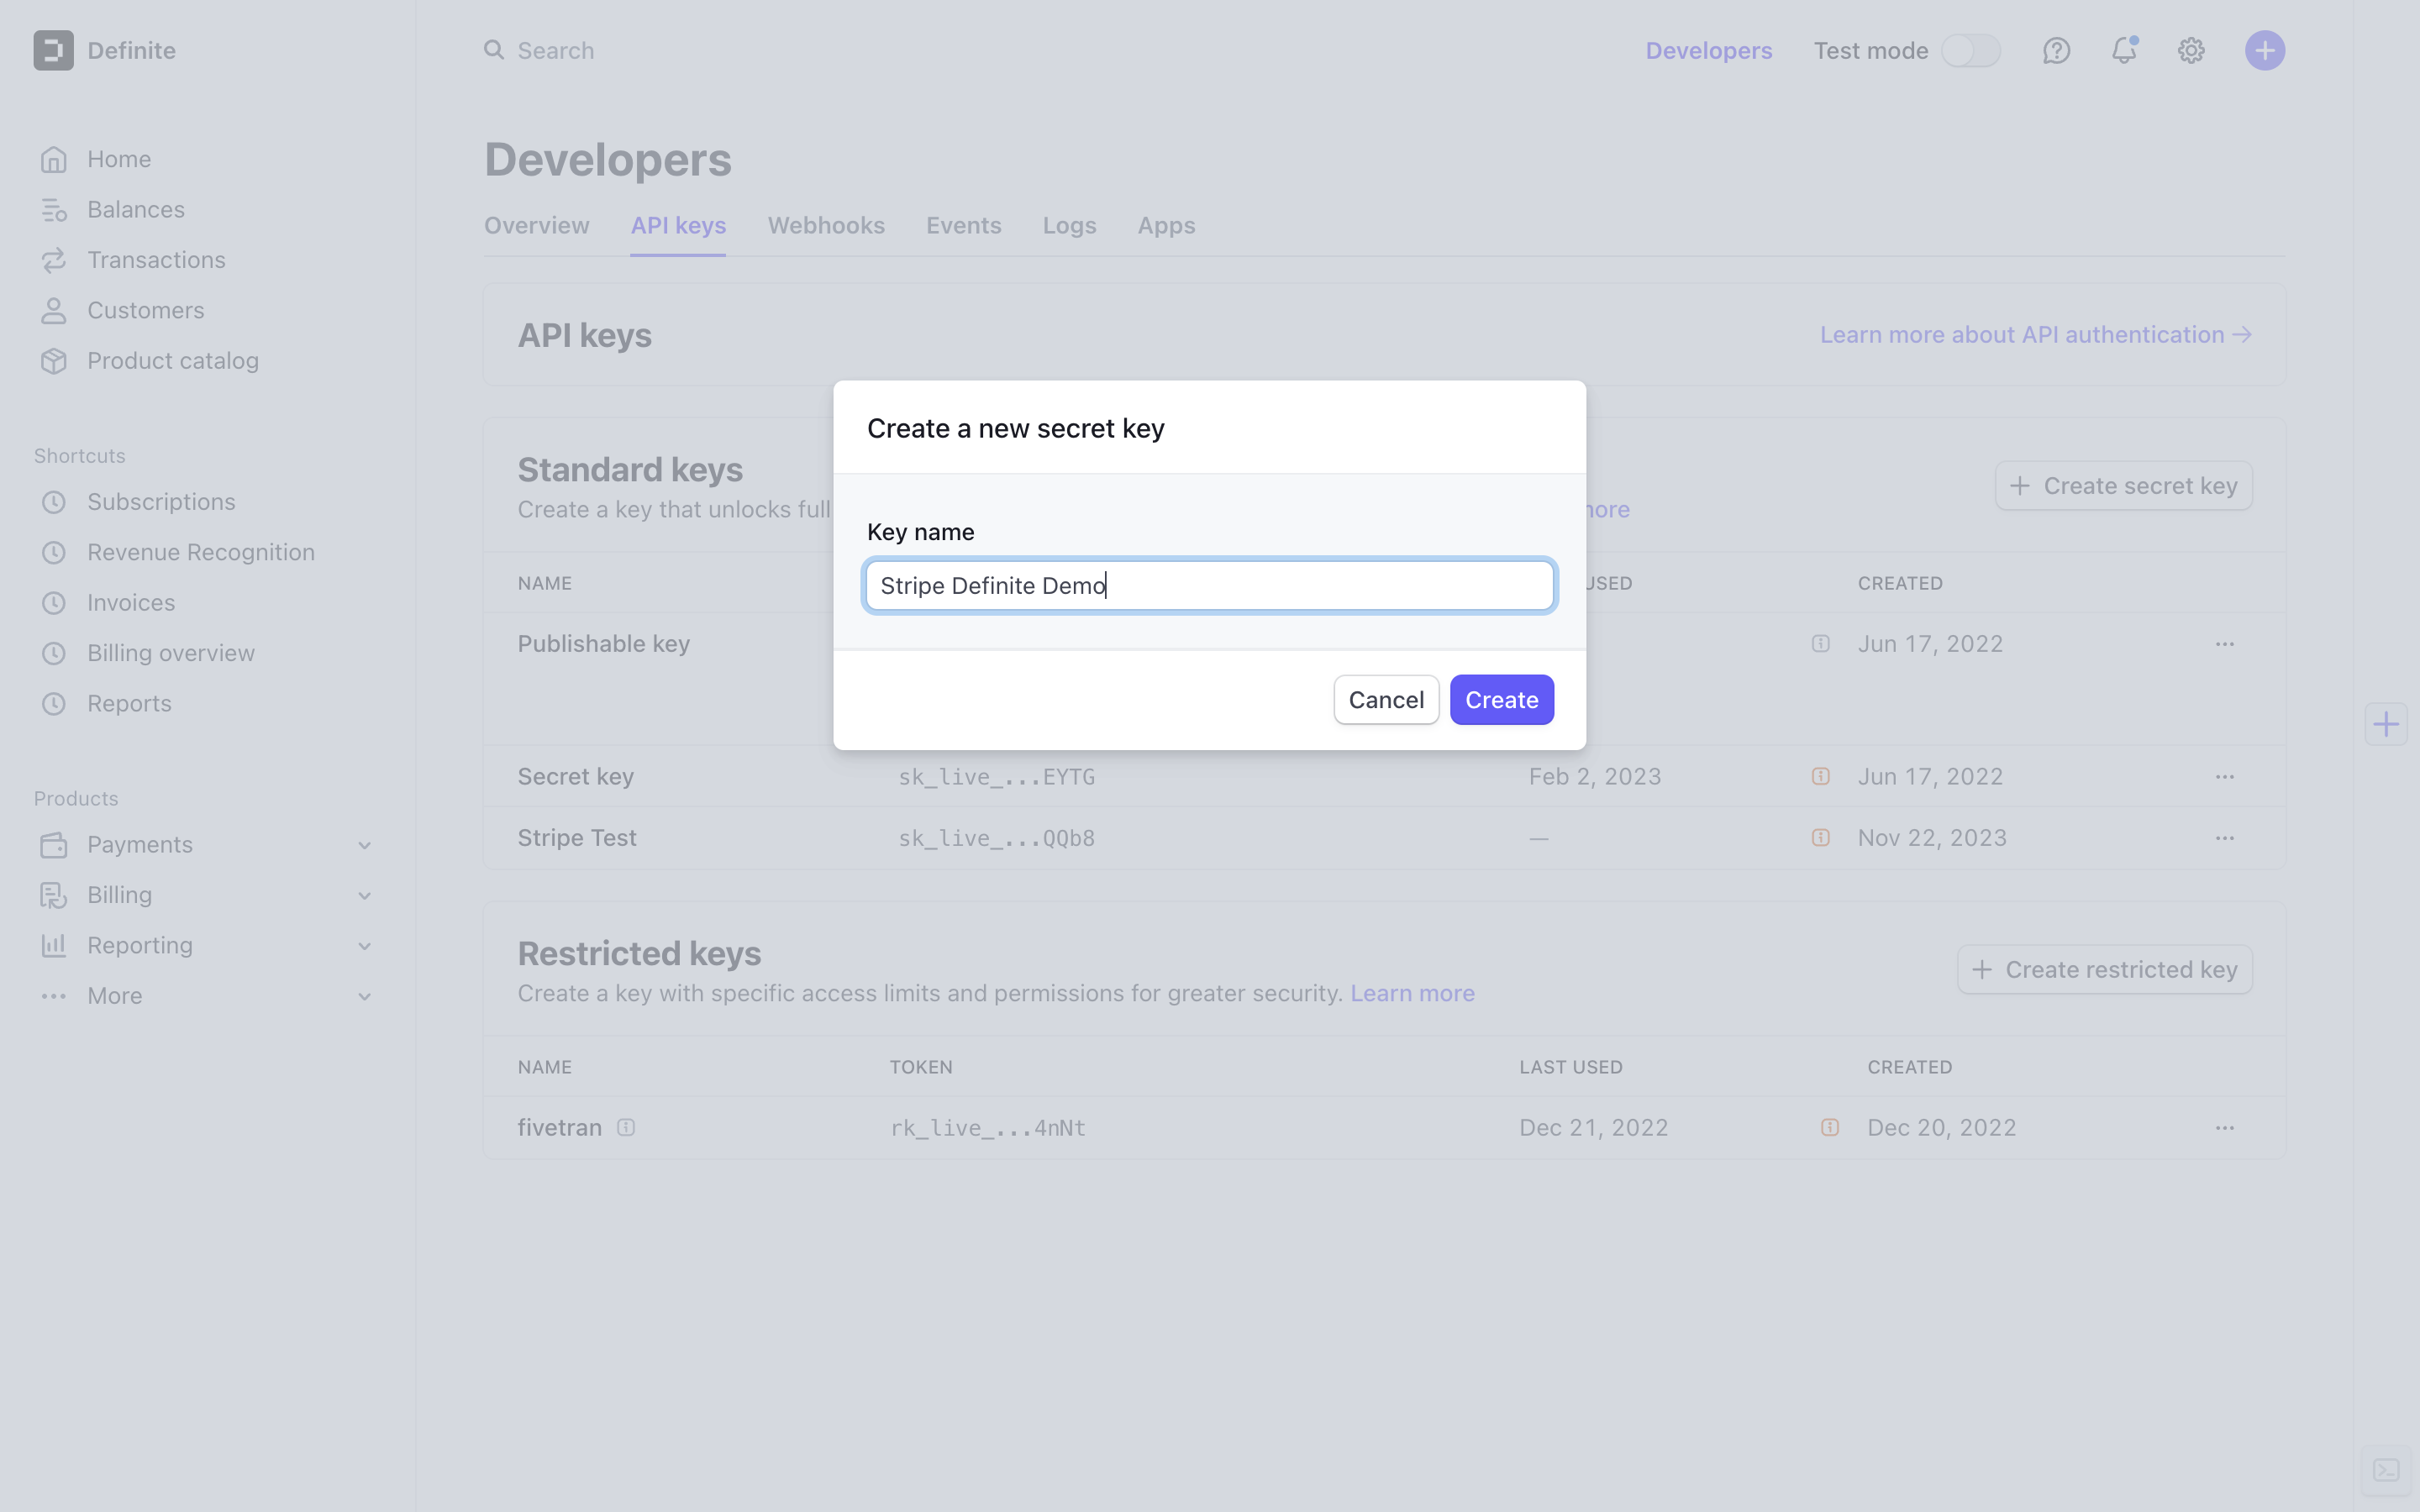Open the terminal icon at bottom right
2420x1512 pixels.
tap(2386, 1470)
